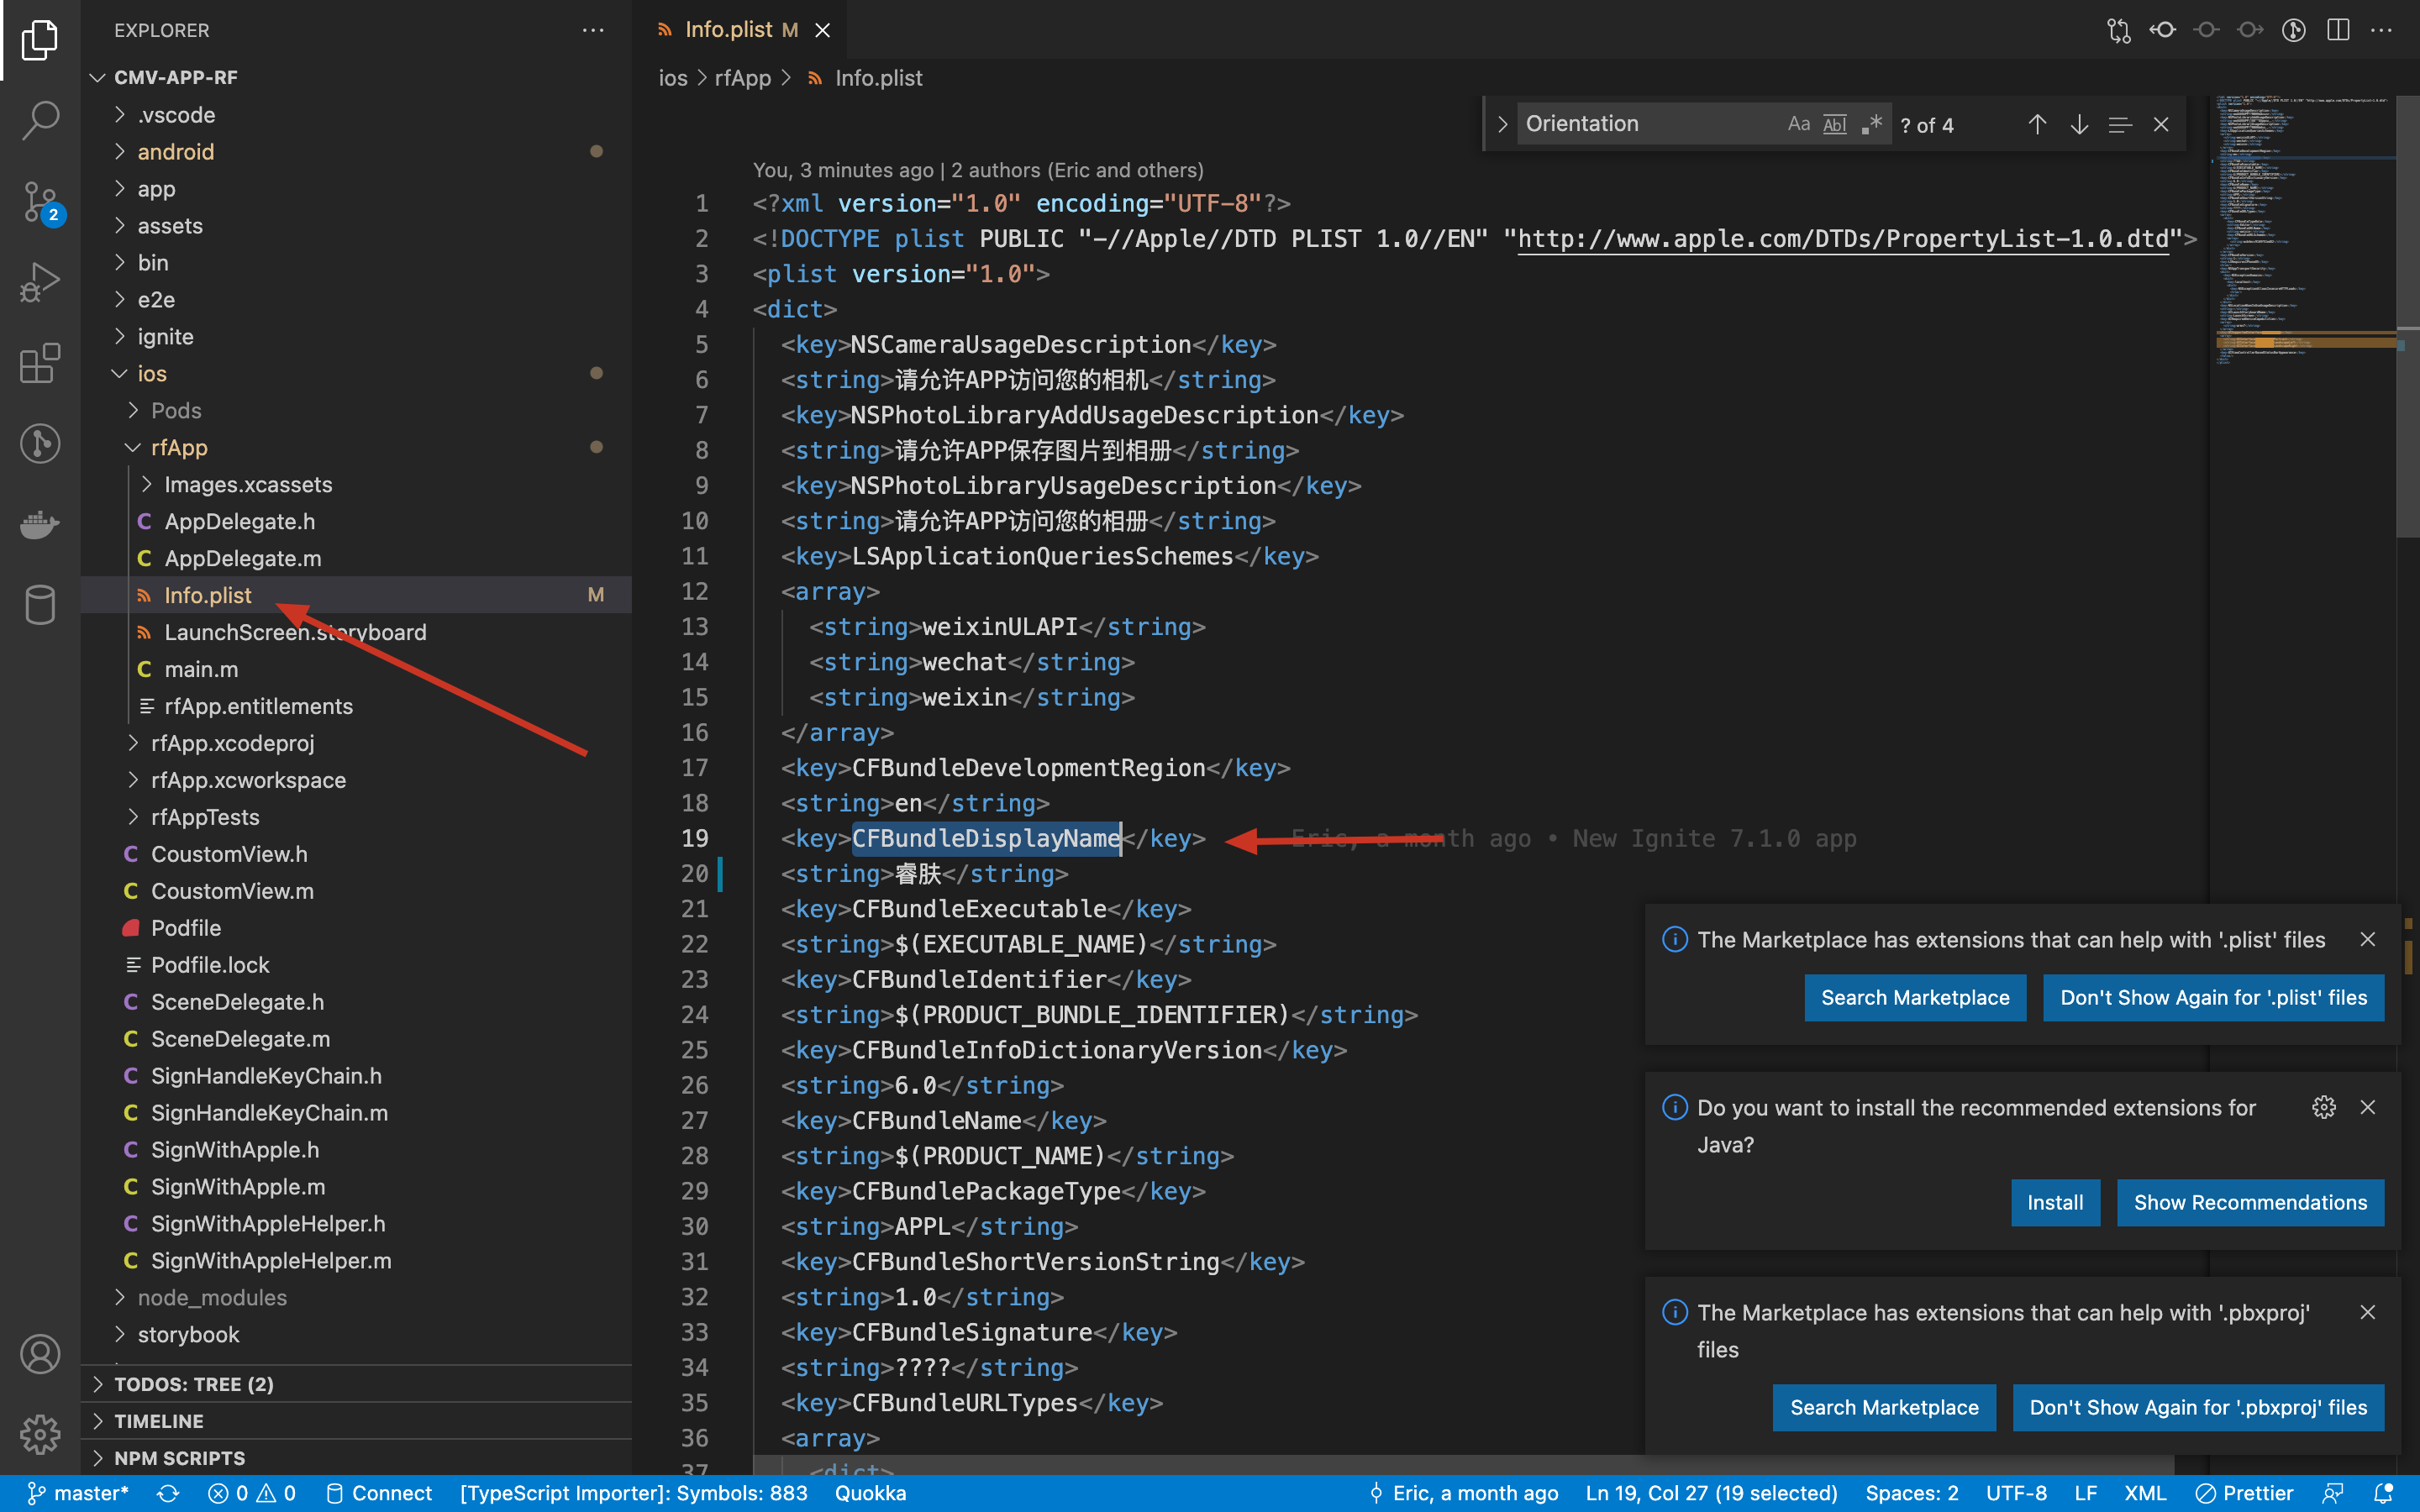Open the Extensions view
This screenshot has width=2420, height=1512.
tap(40, 363)
